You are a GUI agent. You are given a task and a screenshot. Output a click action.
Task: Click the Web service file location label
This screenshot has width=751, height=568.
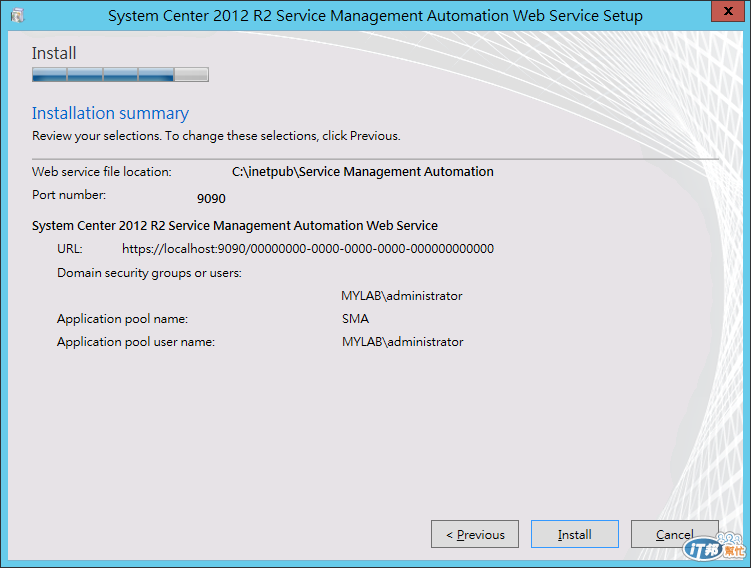(x=102, y=171)
